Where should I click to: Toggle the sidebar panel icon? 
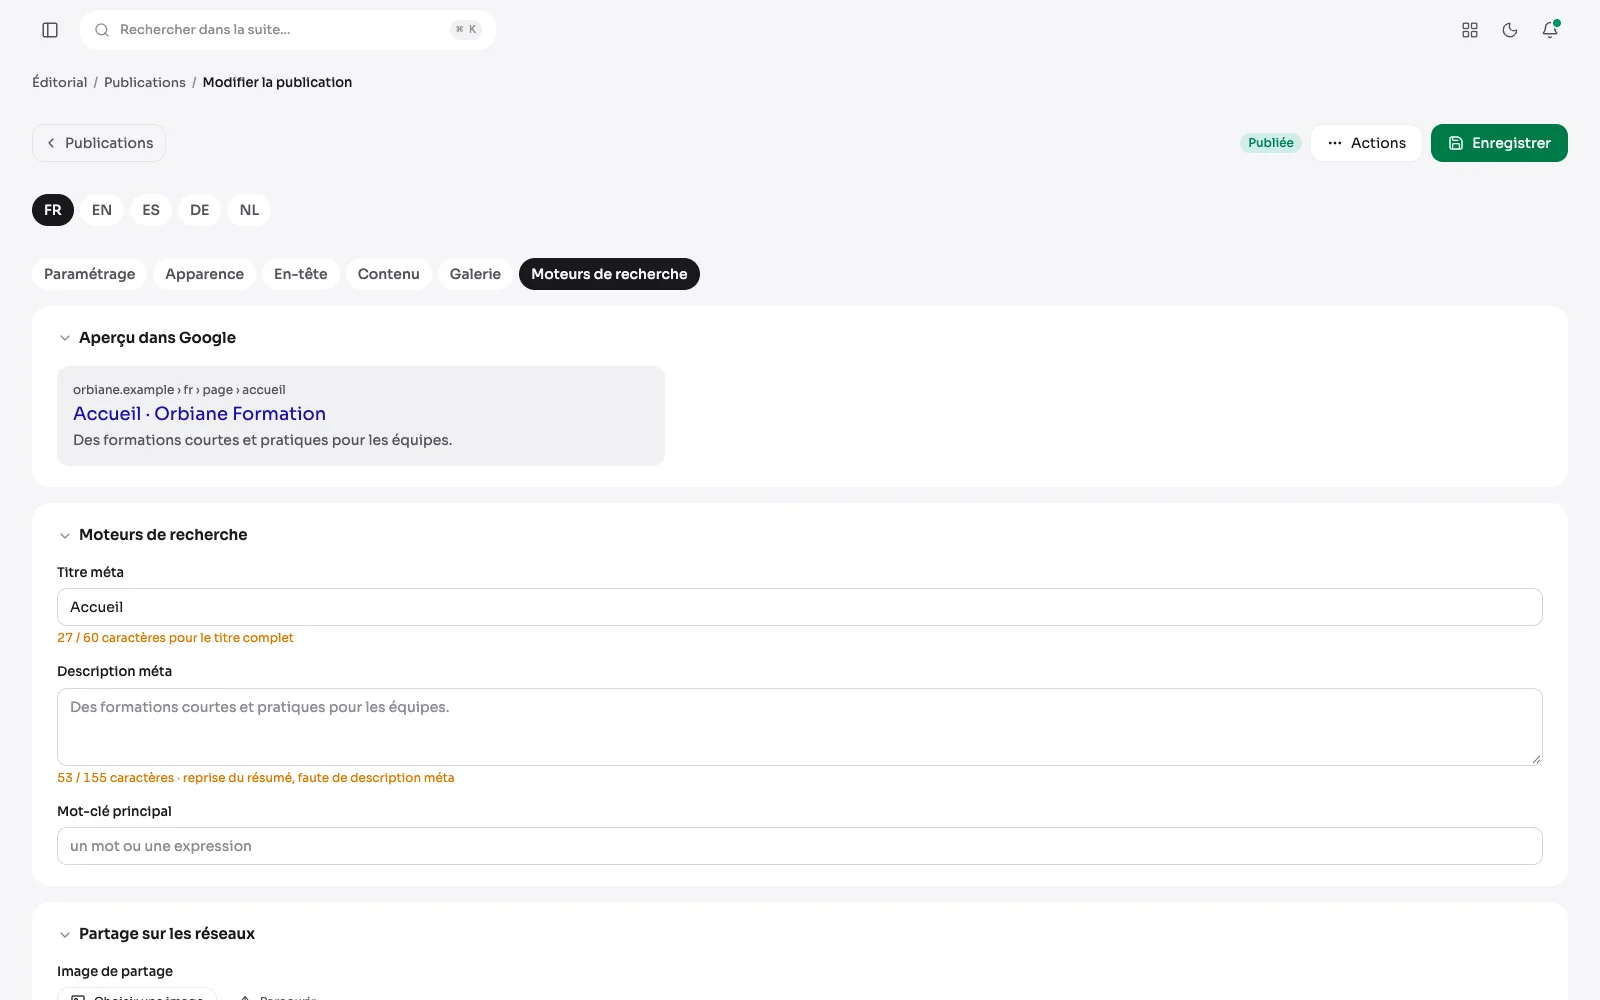pos(50,30)
